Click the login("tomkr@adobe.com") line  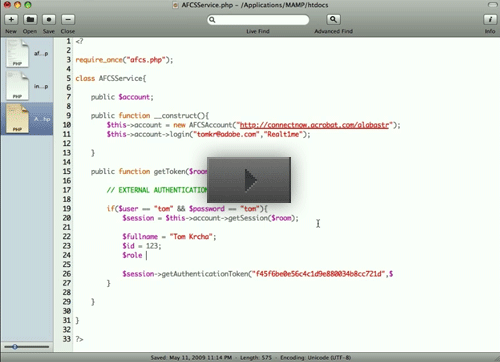pos(208,134)
